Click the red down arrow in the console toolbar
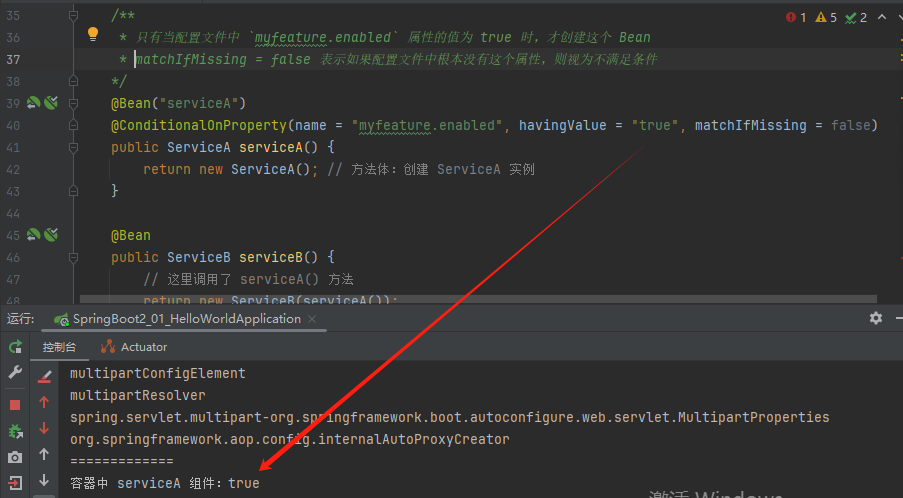This screenshot has width=903, height=498. (44, 428)
